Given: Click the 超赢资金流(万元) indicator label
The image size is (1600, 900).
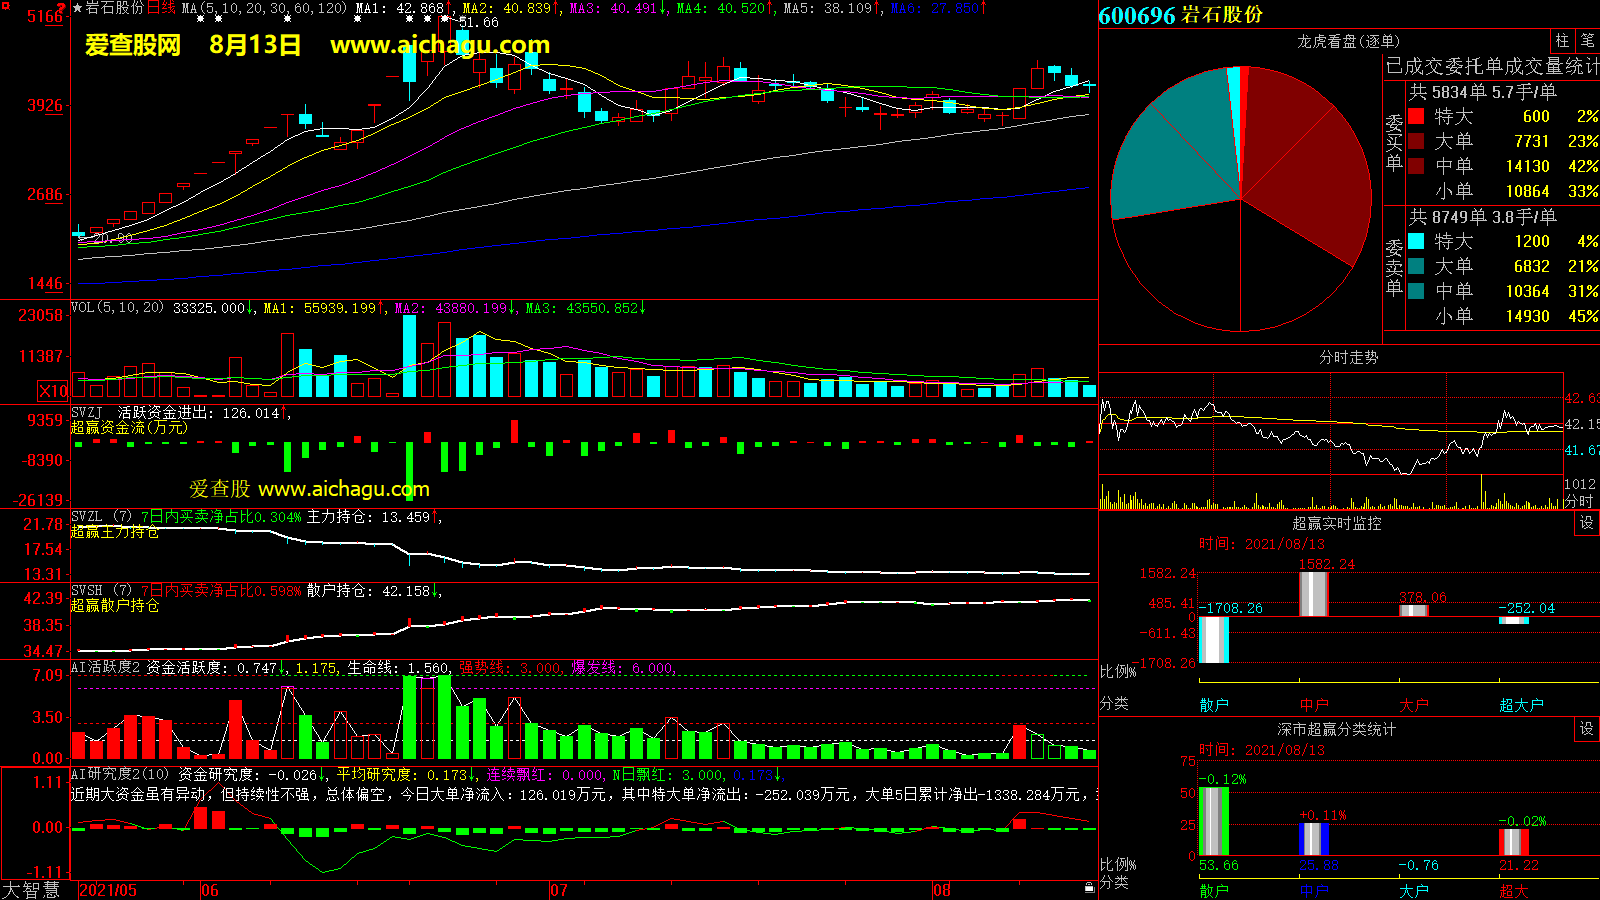Looking at the screenshot, I should (129, 427).
